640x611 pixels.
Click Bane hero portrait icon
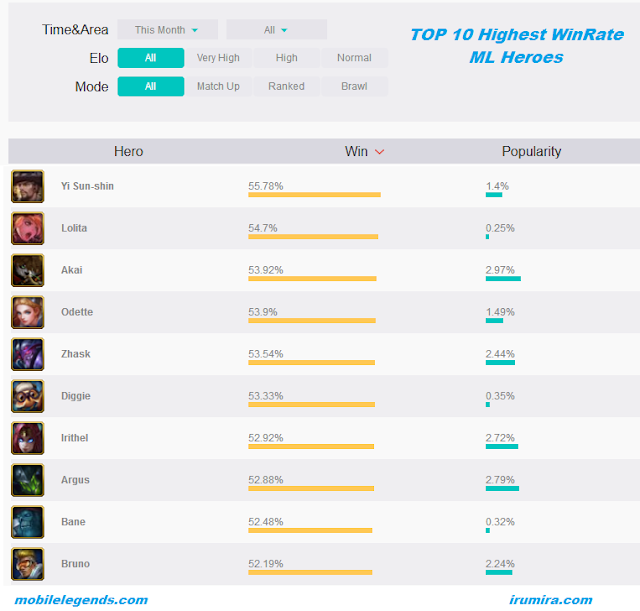[x=28, y=522]
